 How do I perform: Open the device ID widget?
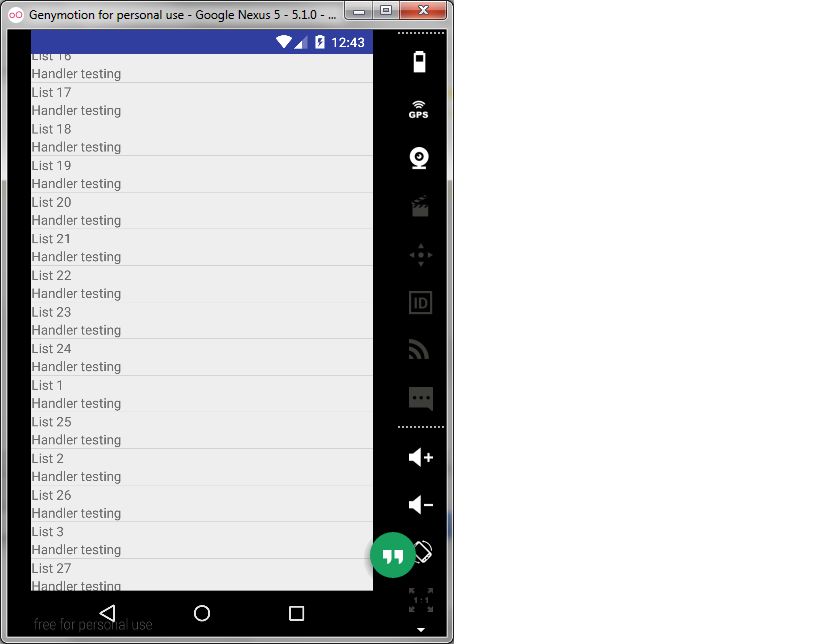pyautogui.click(x=420, y=302)
